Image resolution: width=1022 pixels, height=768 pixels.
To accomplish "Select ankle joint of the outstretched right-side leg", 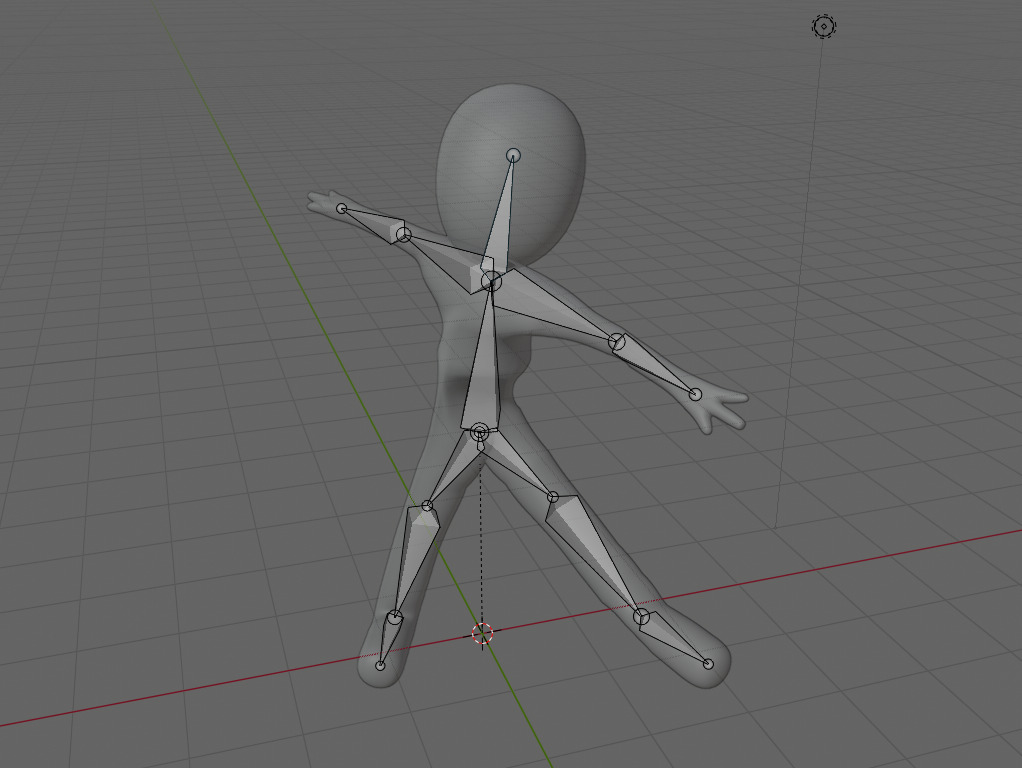I will (641, 617).
